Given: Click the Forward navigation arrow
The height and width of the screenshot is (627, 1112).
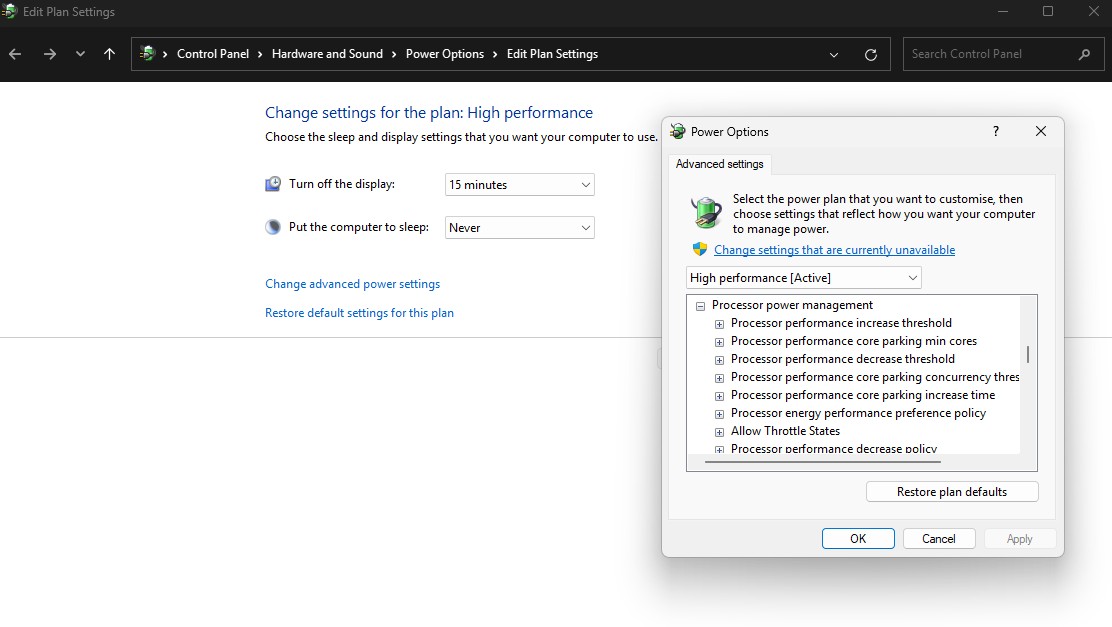Looking at the screenshot, I should (49, 54).
